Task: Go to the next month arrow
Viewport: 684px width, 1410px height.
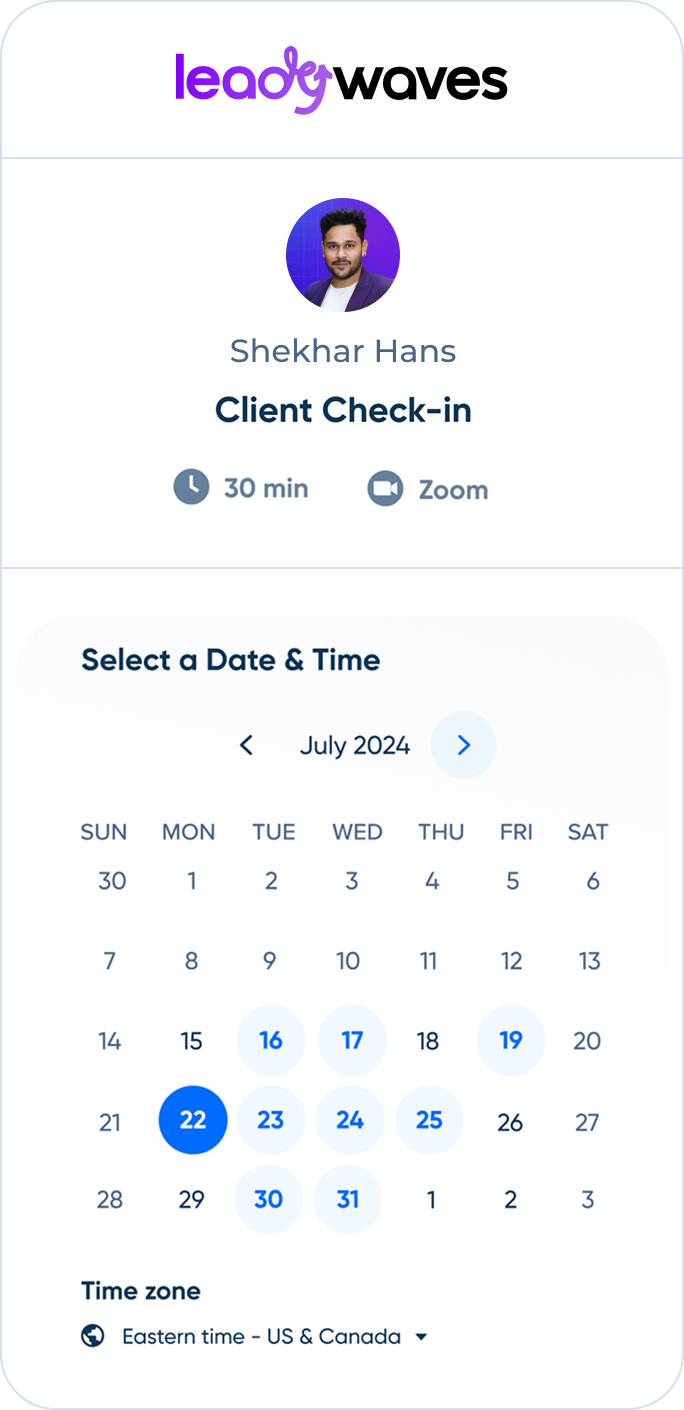Action: [x=463, y=745]
